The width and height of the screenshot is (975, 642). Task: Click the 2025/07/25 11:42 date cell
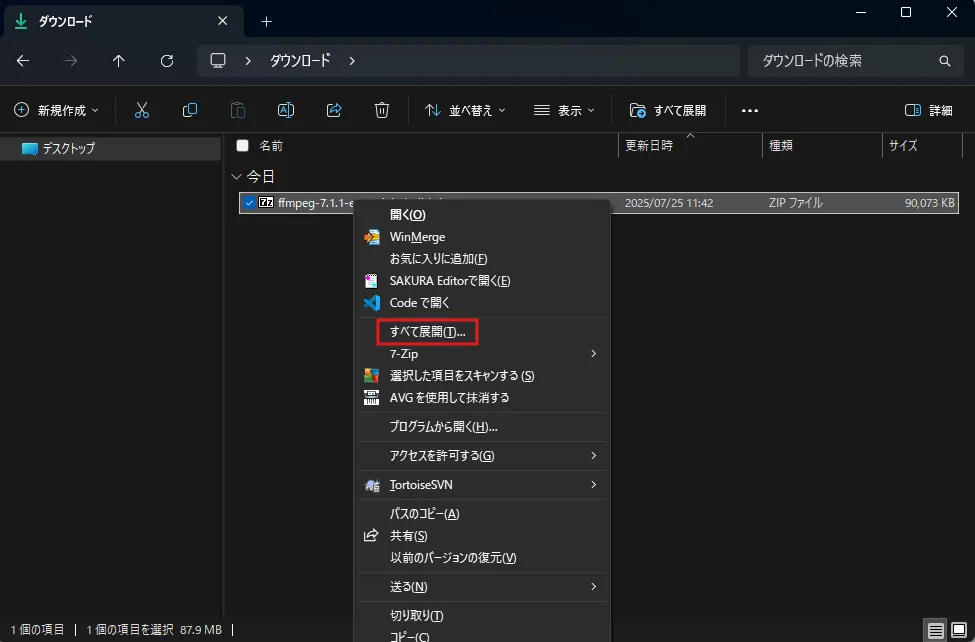coord(669,203)
